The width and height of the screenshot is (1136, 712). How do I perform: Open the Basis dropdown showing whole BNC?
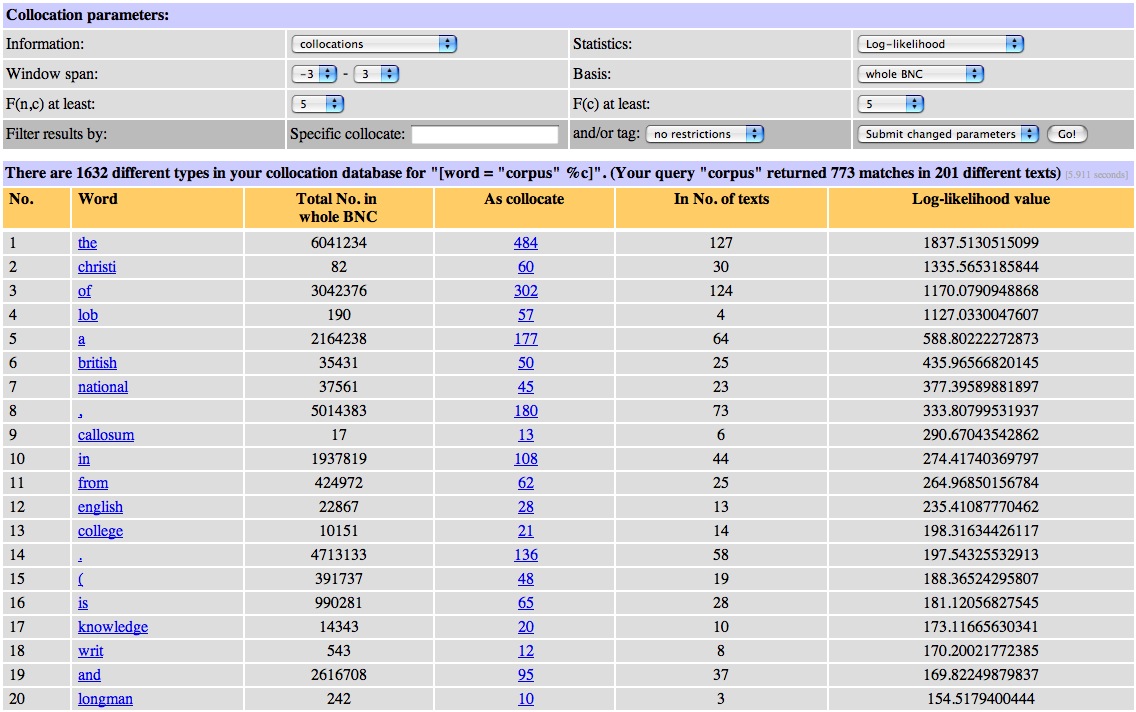(x=921, y=74)
